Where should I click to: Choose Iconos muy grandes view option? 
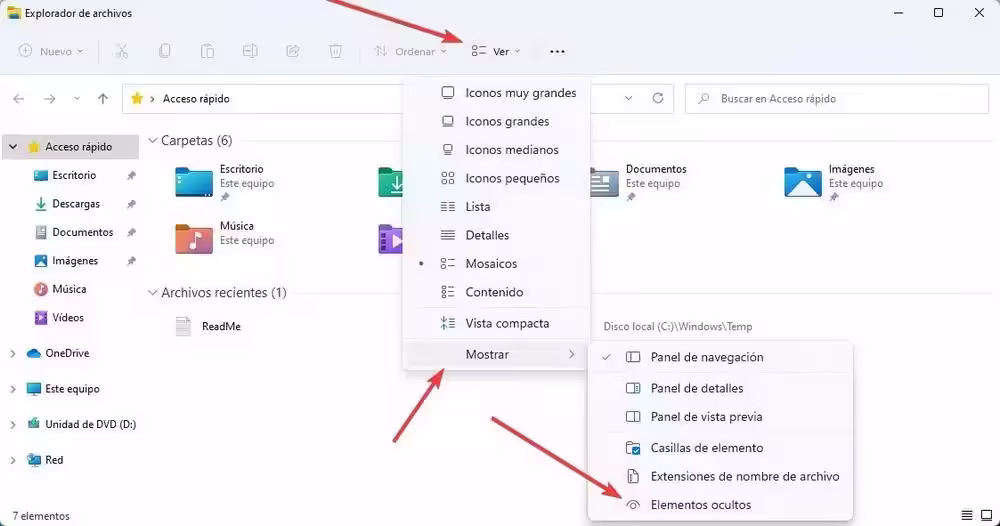coord(520,93)
